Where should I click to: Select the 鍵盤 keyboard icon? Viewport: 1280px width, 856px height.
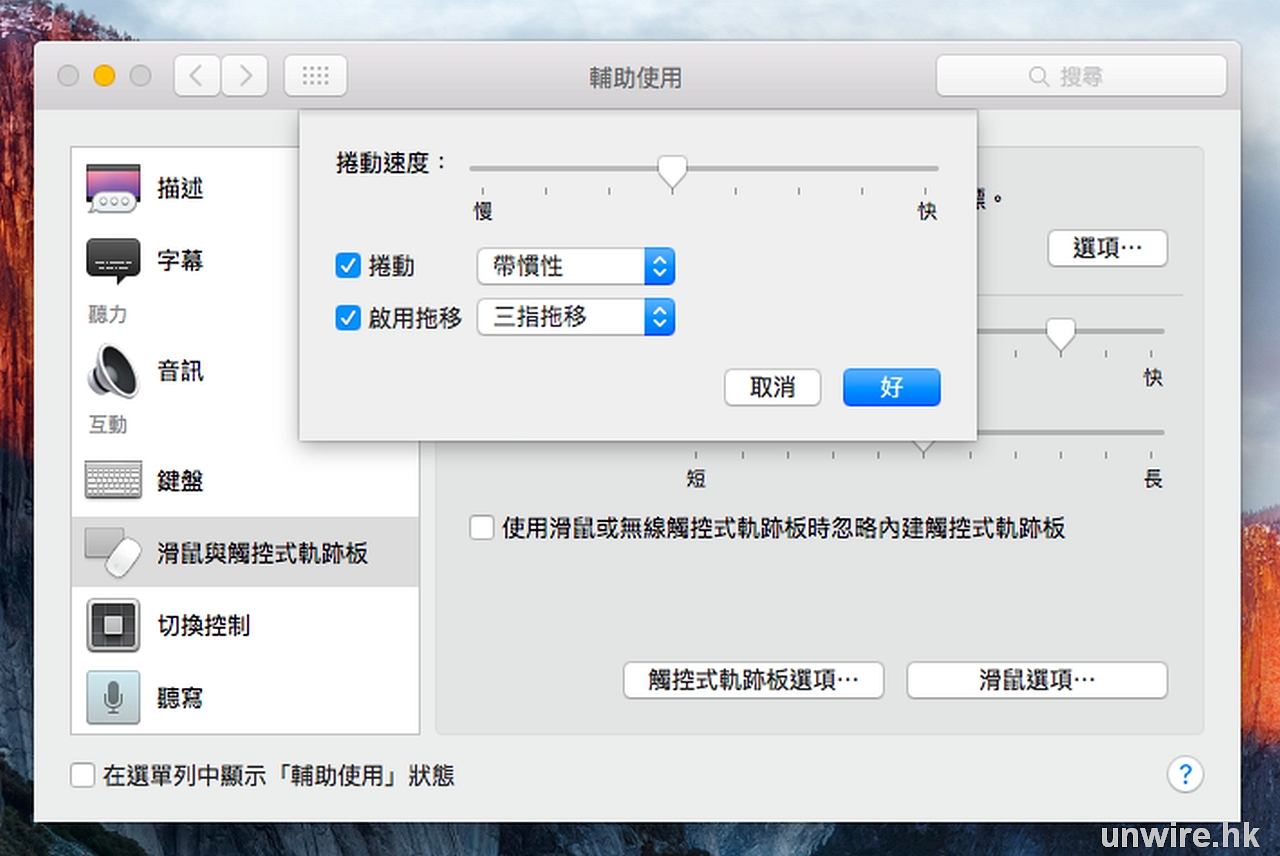click(x=113, y=480)
